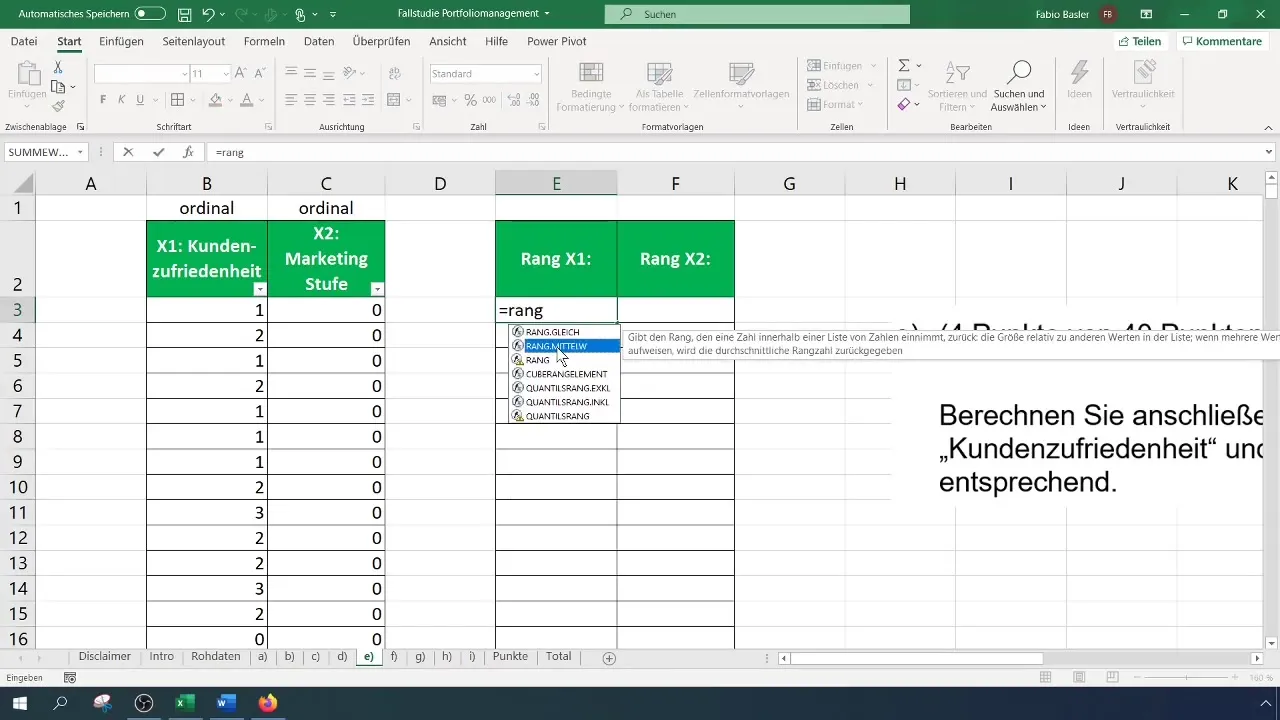Open Firefox from the Windows taskbar

point(266,703)
